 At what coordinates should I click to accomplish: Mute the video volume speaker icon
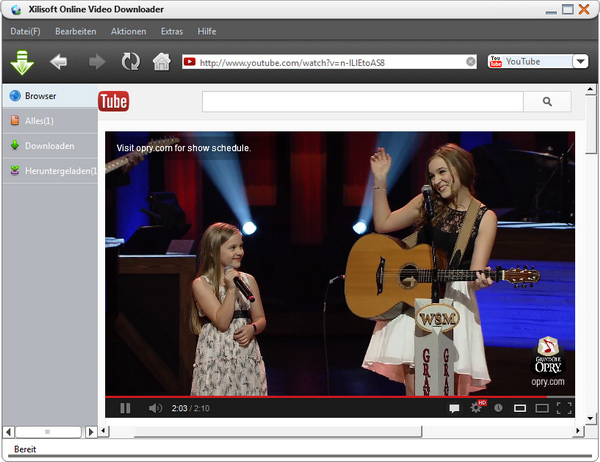coord(155,408)
